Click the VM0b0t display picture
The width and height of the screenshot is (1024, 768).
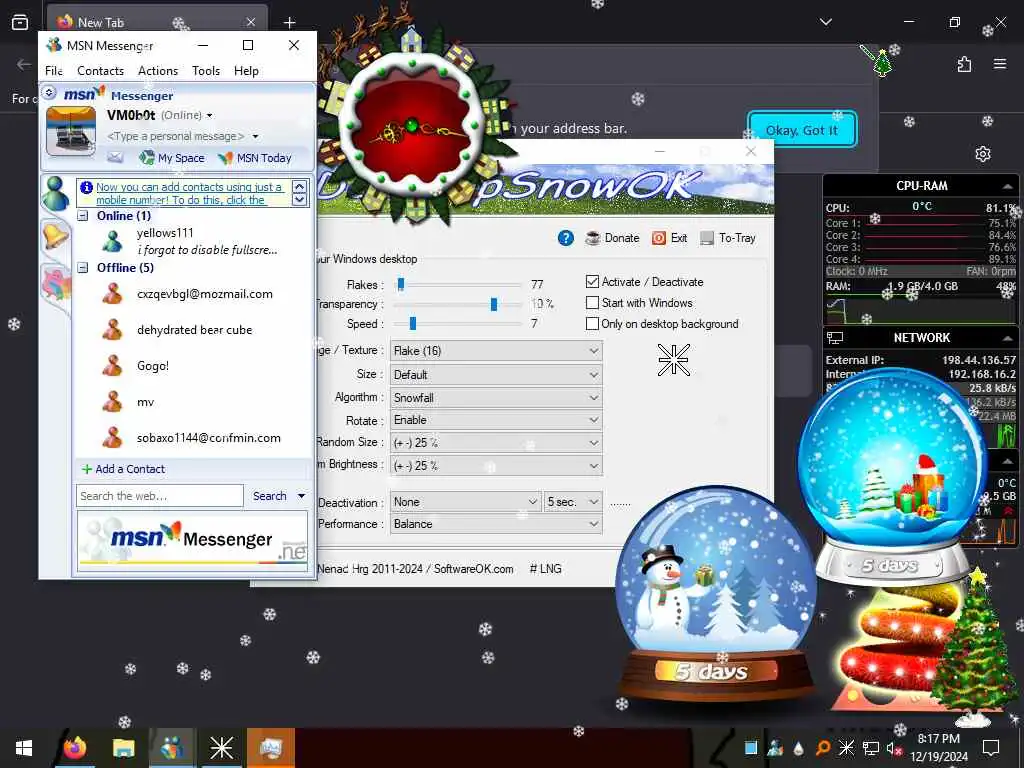click(x=71, y=131)
